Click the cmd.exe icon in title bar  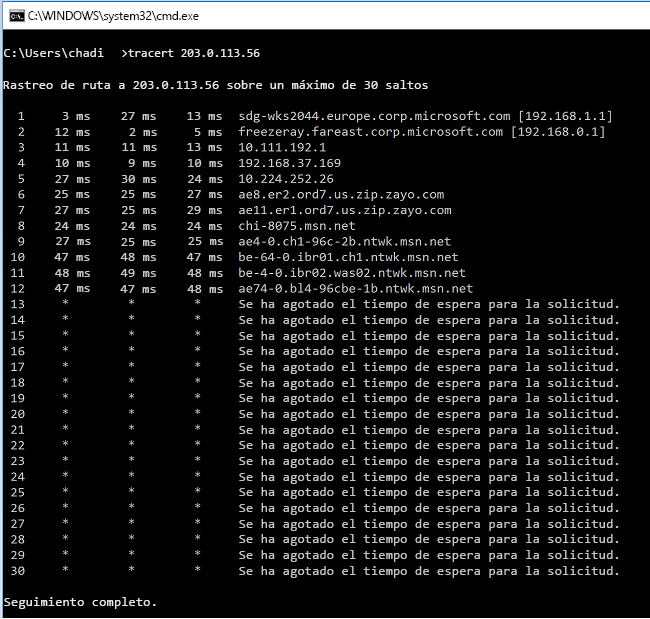pyautogui.click(x=17, y=16)
